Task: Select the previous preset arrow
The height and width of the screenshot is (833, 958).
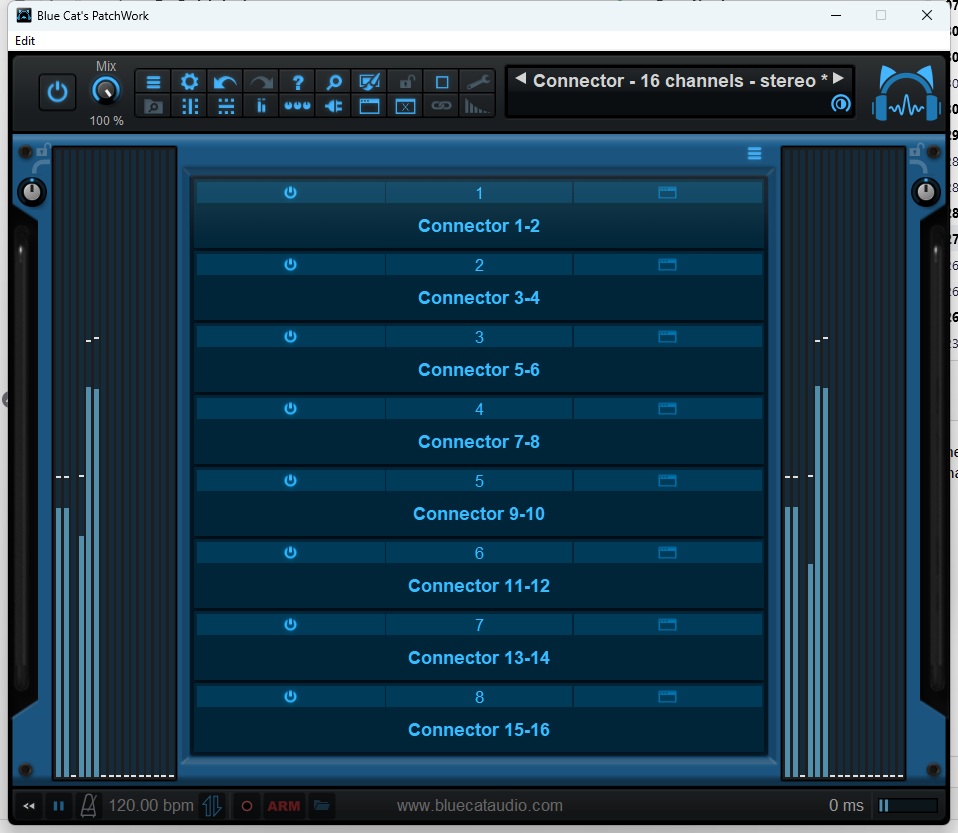Action: click(x=520, y=79)
